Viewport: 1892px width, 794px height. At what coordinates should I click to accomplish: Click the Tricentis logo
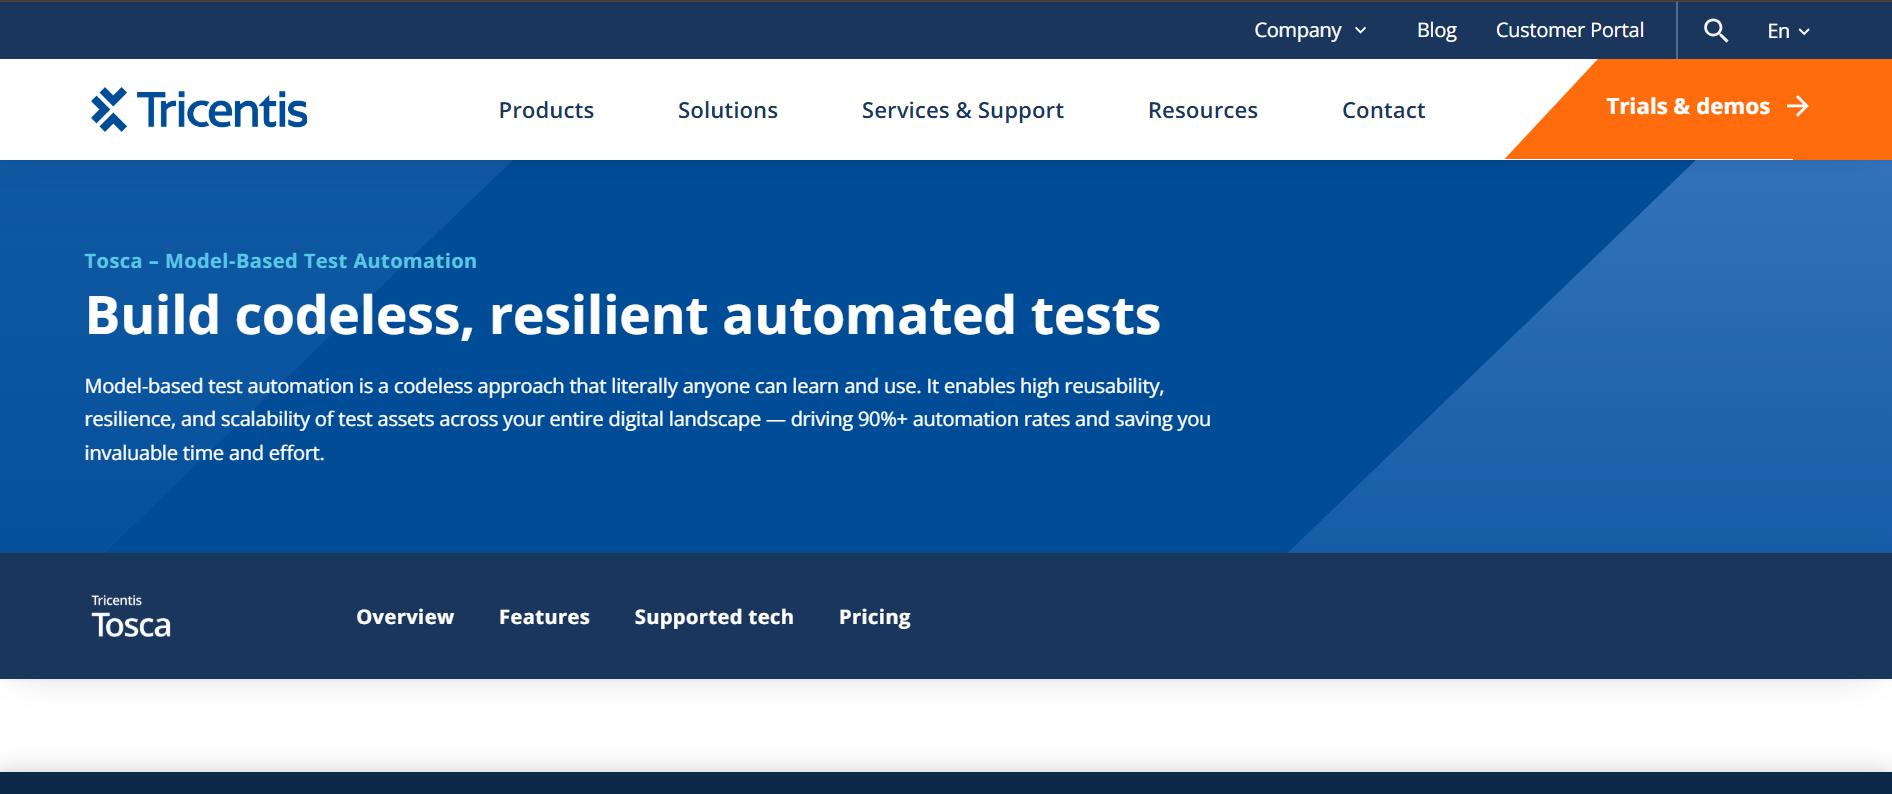(199, 110)
